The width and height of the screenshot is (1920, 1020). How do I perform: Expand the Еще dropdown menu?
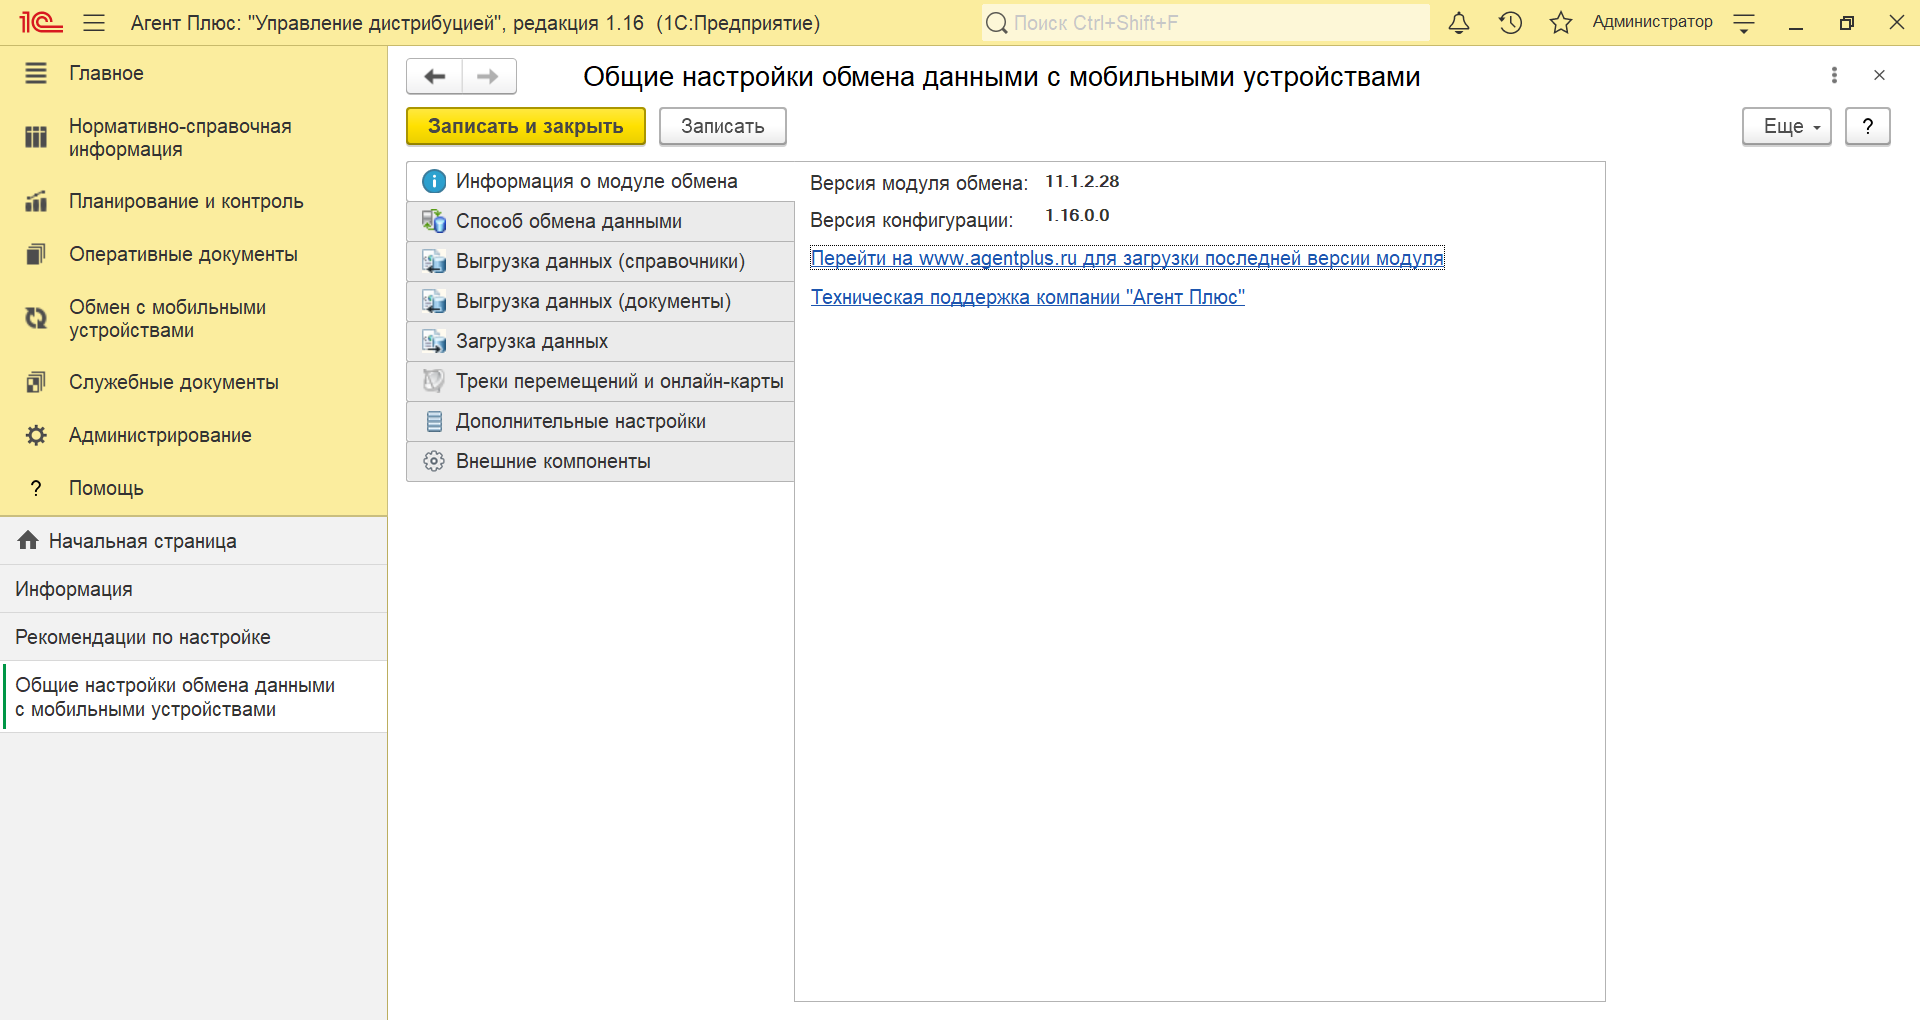[1786, 126]
